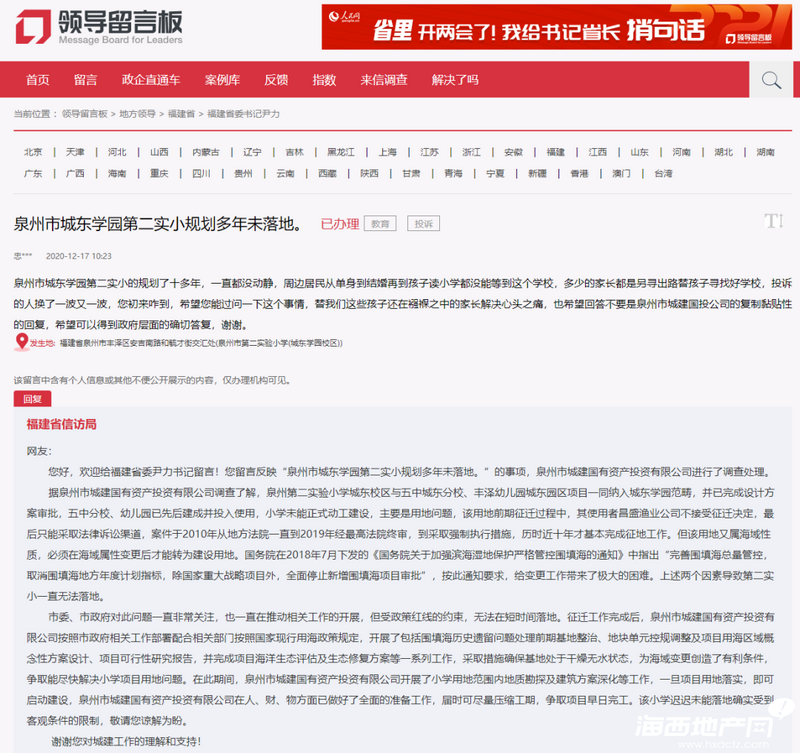Image resolution: width=800 pixels, height=753 pixels.
Task: Click breadcrumb link 福建省
Action: pyautogui.click(x=181, y=114)
